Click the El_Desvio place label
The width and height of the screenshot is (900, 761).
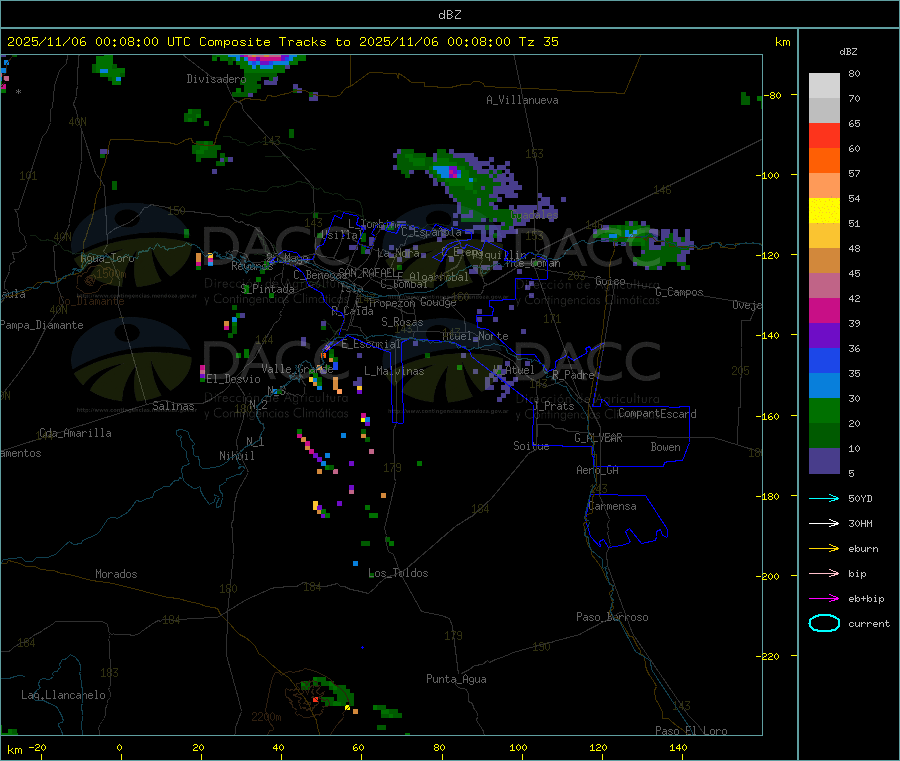pos(233,379)
